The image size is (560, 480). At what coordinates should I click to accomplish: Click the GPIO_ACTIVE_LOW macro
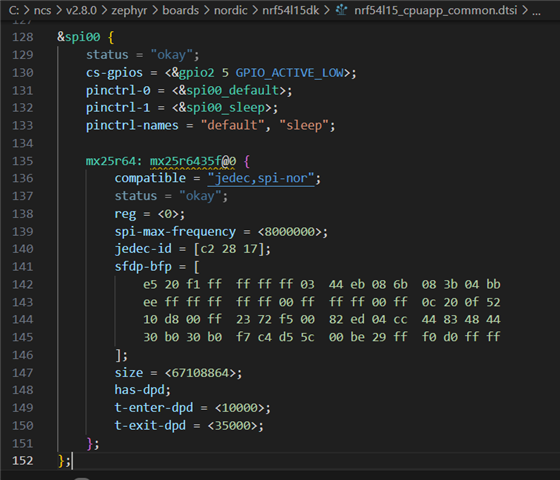pos(289,73)
